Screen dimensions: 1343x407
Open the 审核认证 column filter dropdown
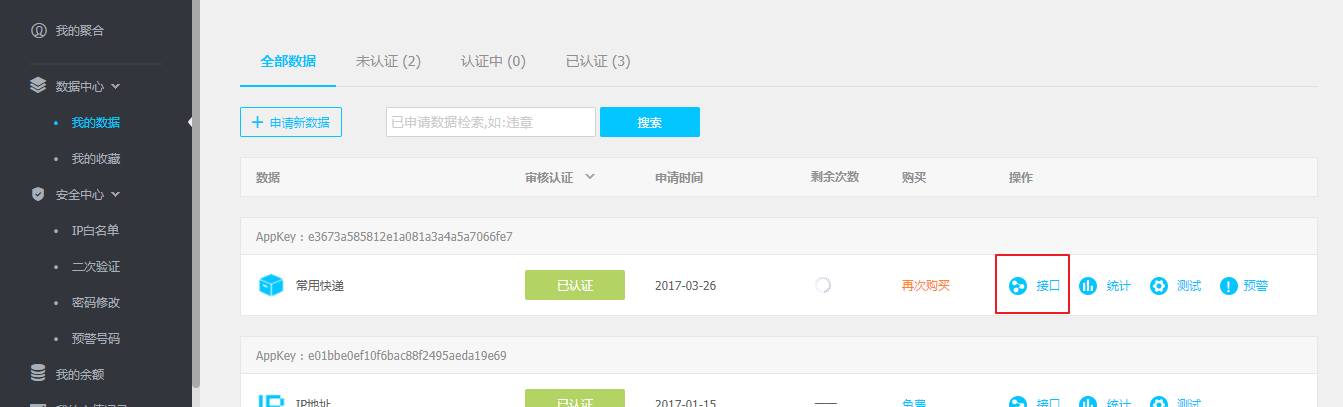(589, 177)
